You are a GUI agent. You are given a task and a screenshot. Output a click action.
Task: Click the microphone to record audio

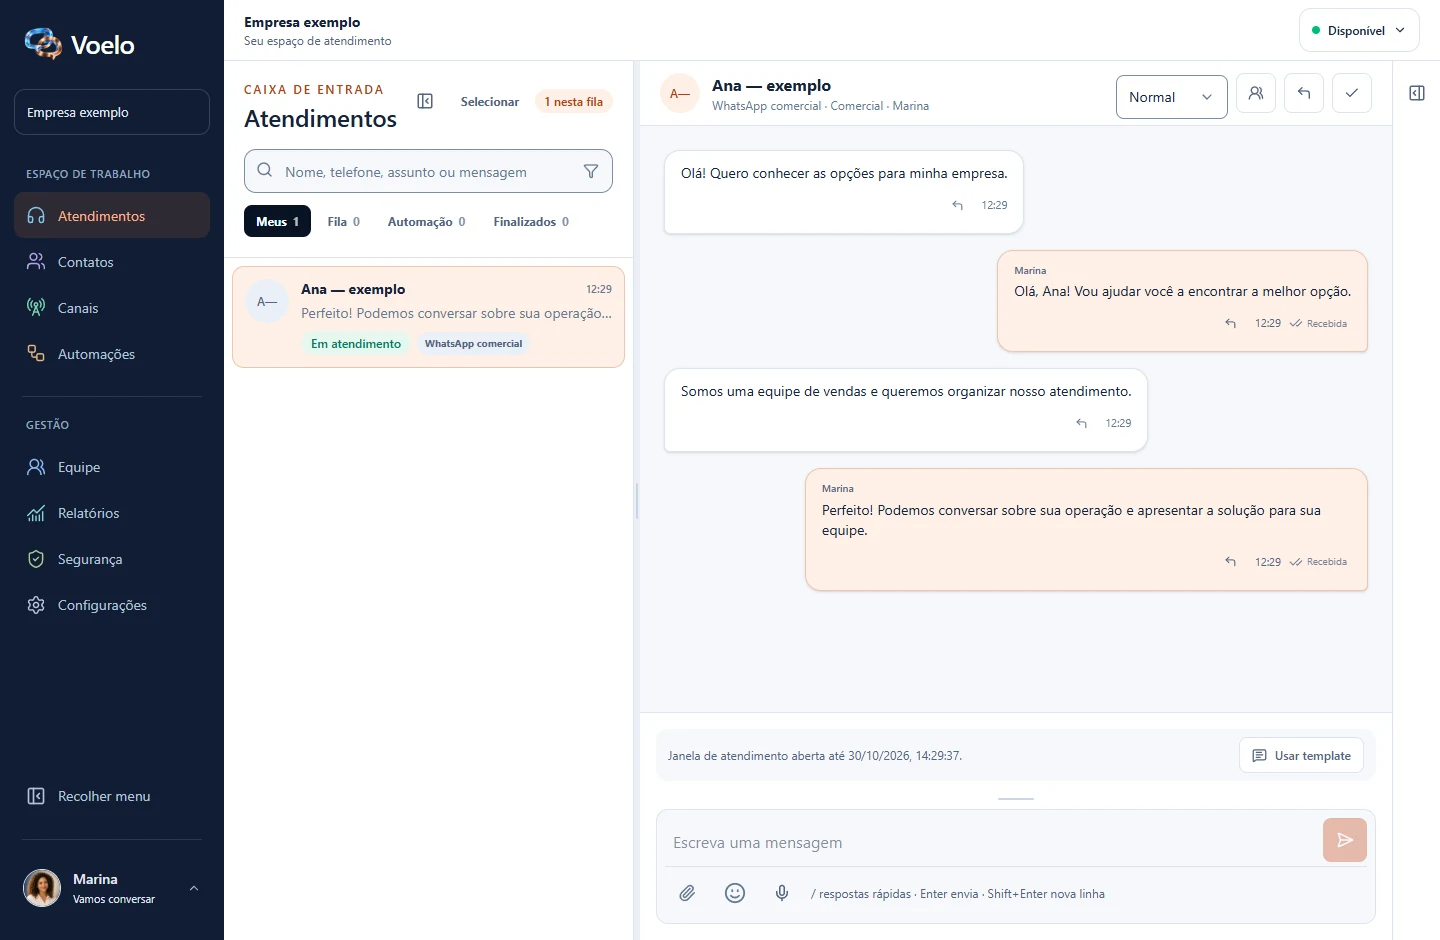[782, 893]
